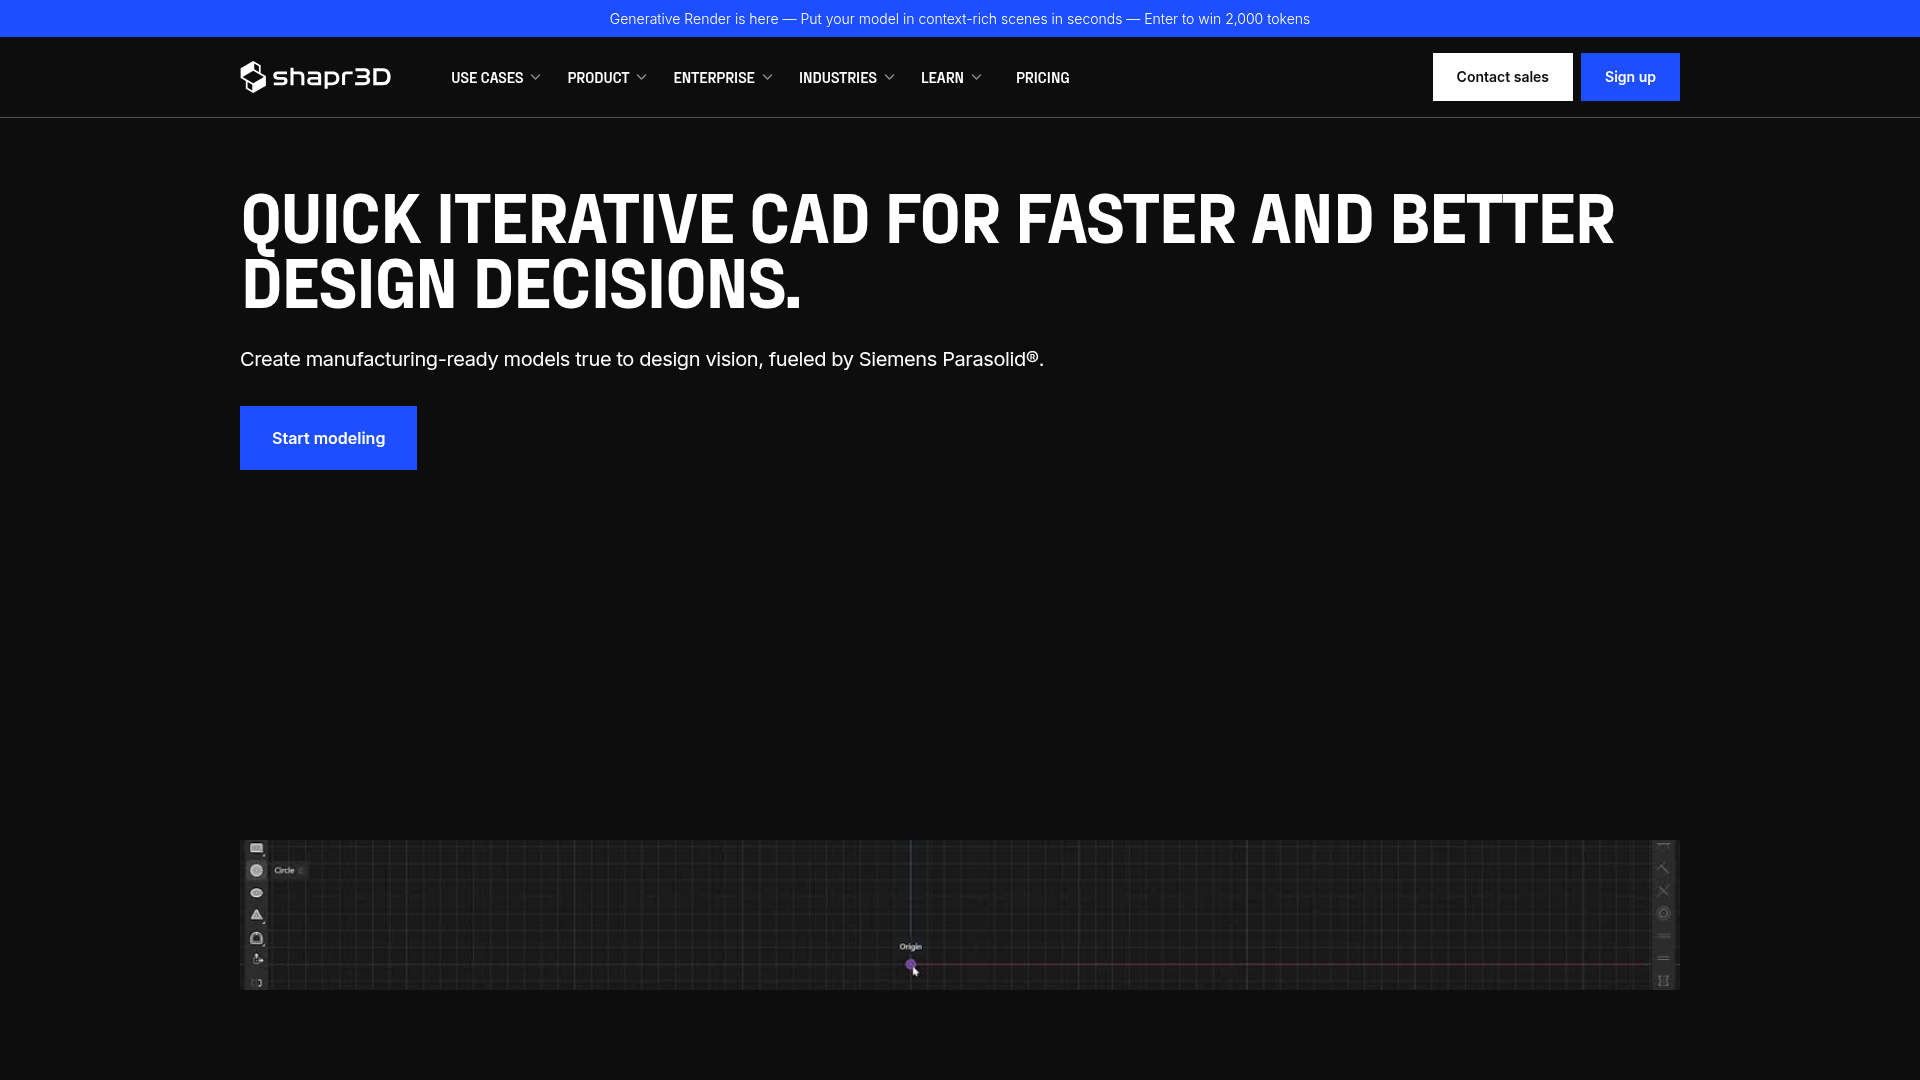Select the Rectangle sketch tool
Screen dimensions: 1920x1080
(257, 848)
